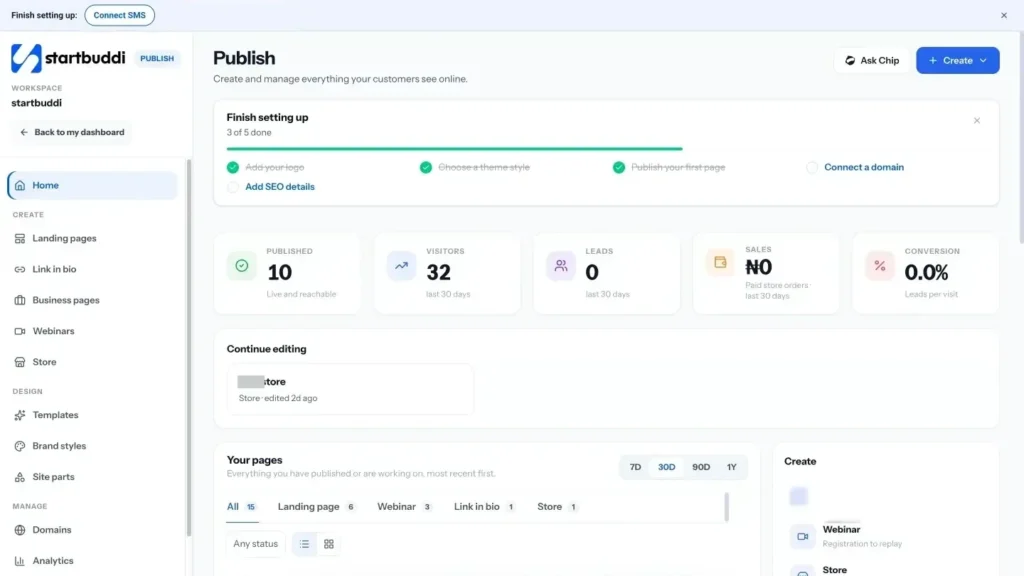Toggle the Choose a theme style checkmark
The image size is (1024, 576).
coord(426,167)
